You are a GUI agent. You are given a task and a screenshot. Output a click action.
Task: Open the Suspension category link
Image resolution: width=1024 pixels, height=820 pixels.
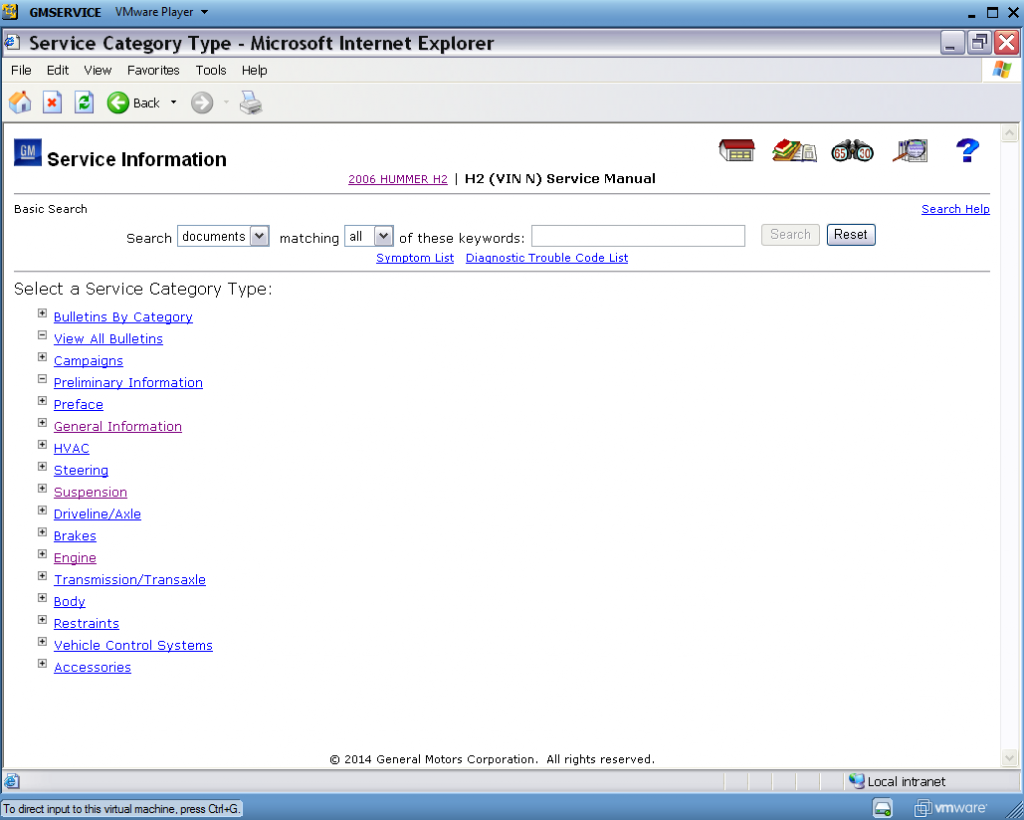(90, 492)
